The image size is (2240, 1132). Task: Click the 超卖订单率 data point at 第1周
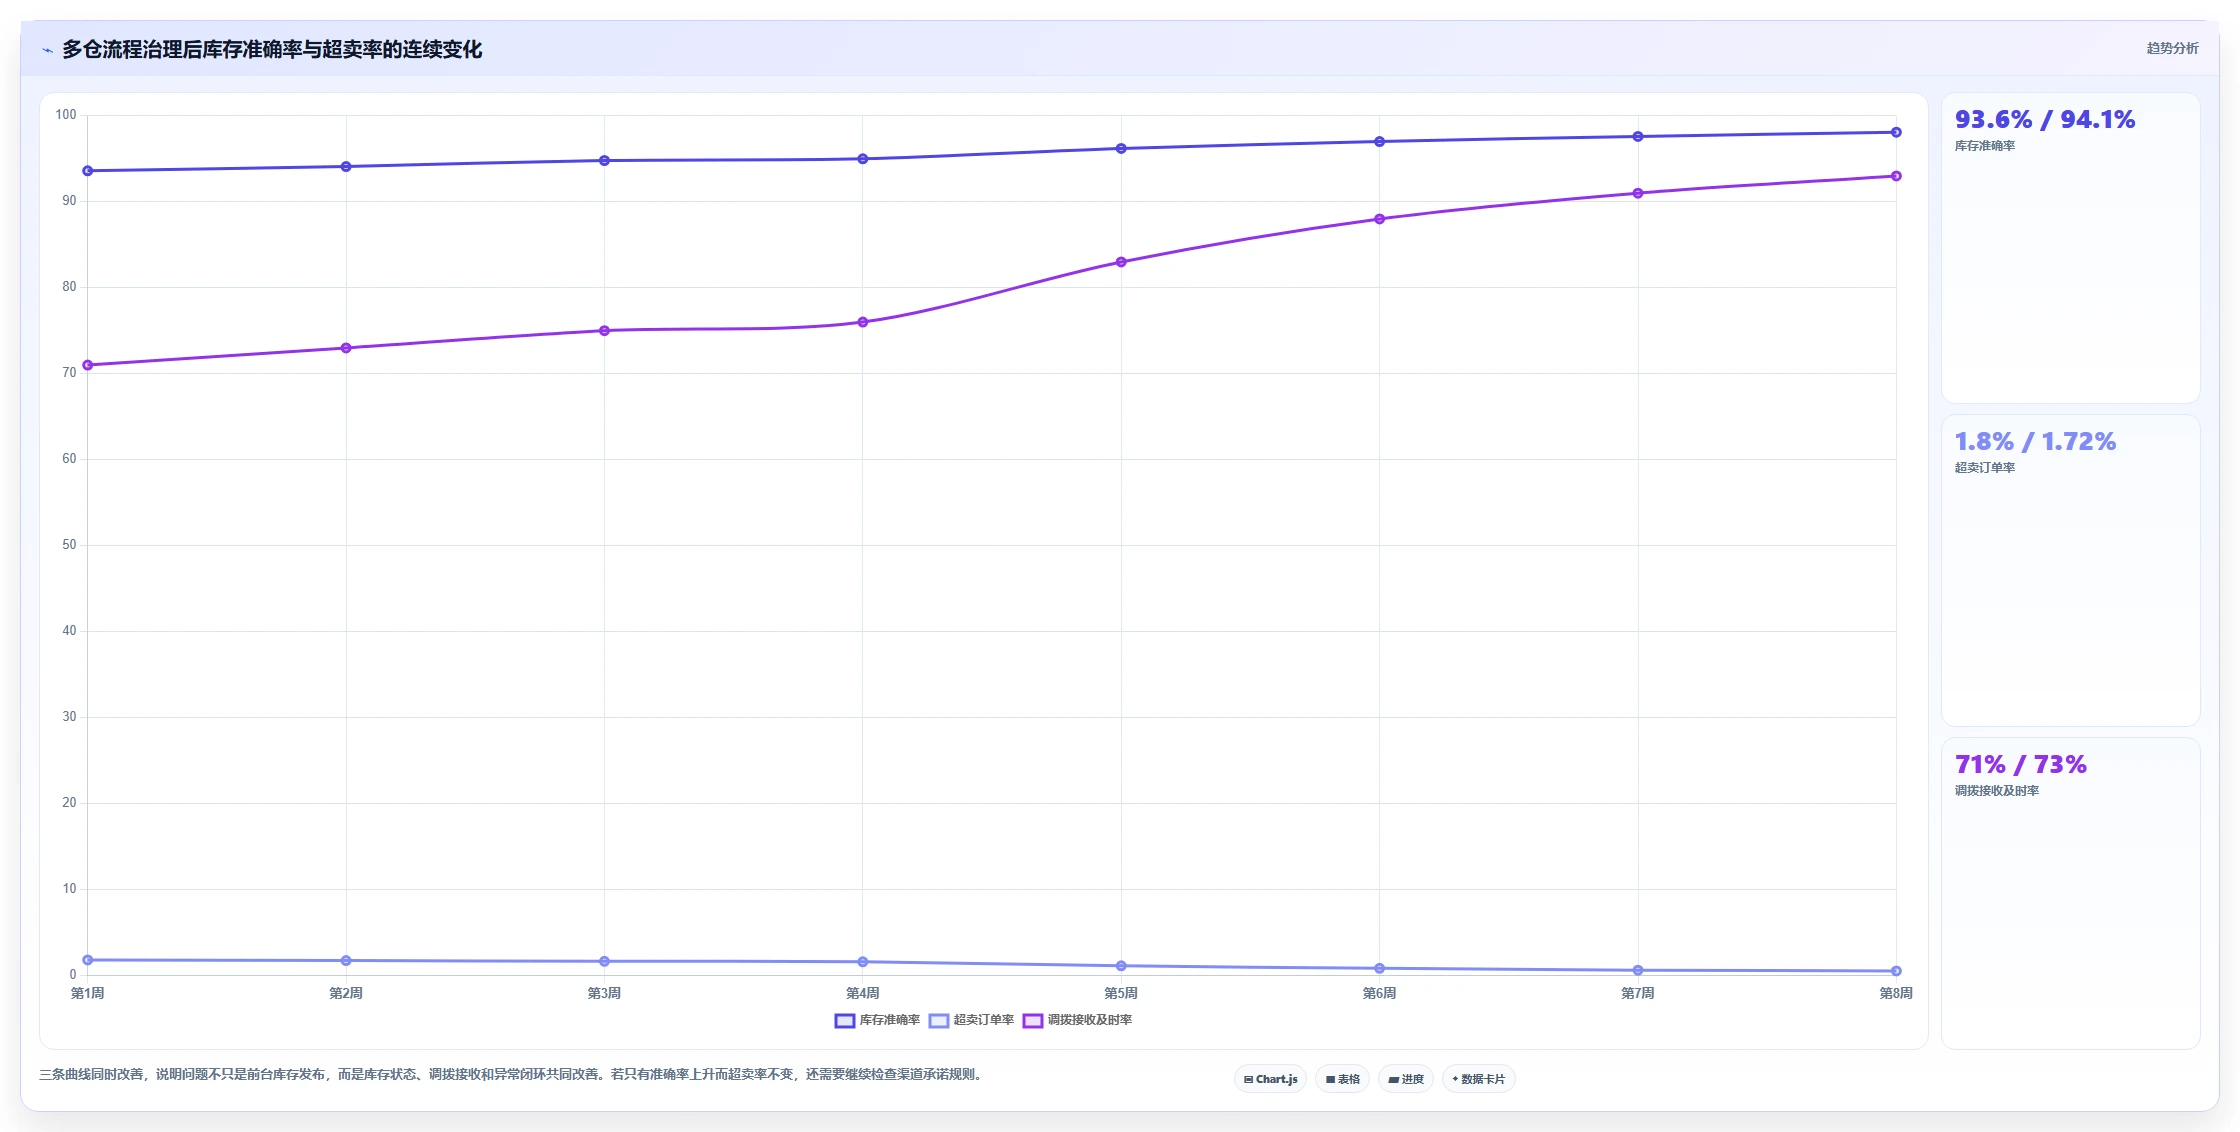[88, 960]
